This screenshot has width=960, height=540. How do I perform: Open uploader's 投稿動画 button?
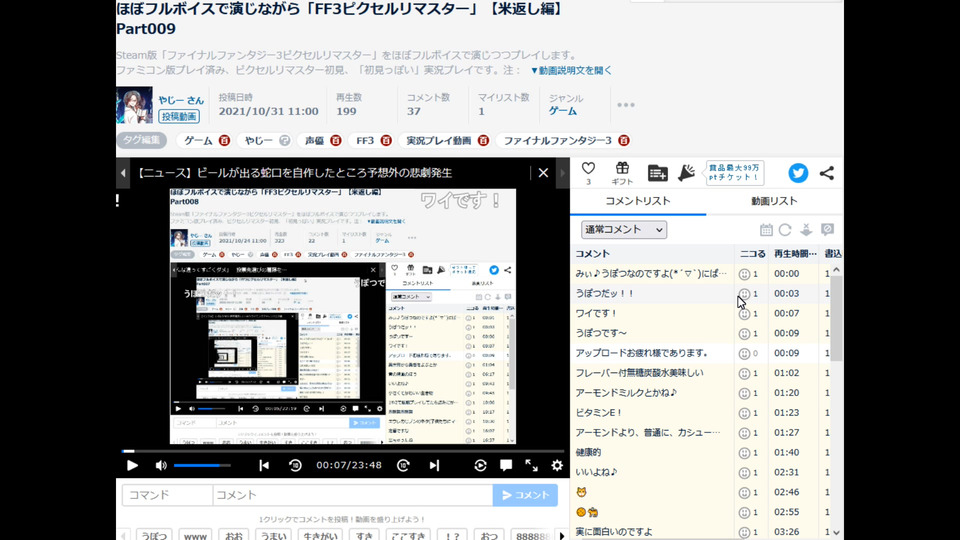point(179,116)
